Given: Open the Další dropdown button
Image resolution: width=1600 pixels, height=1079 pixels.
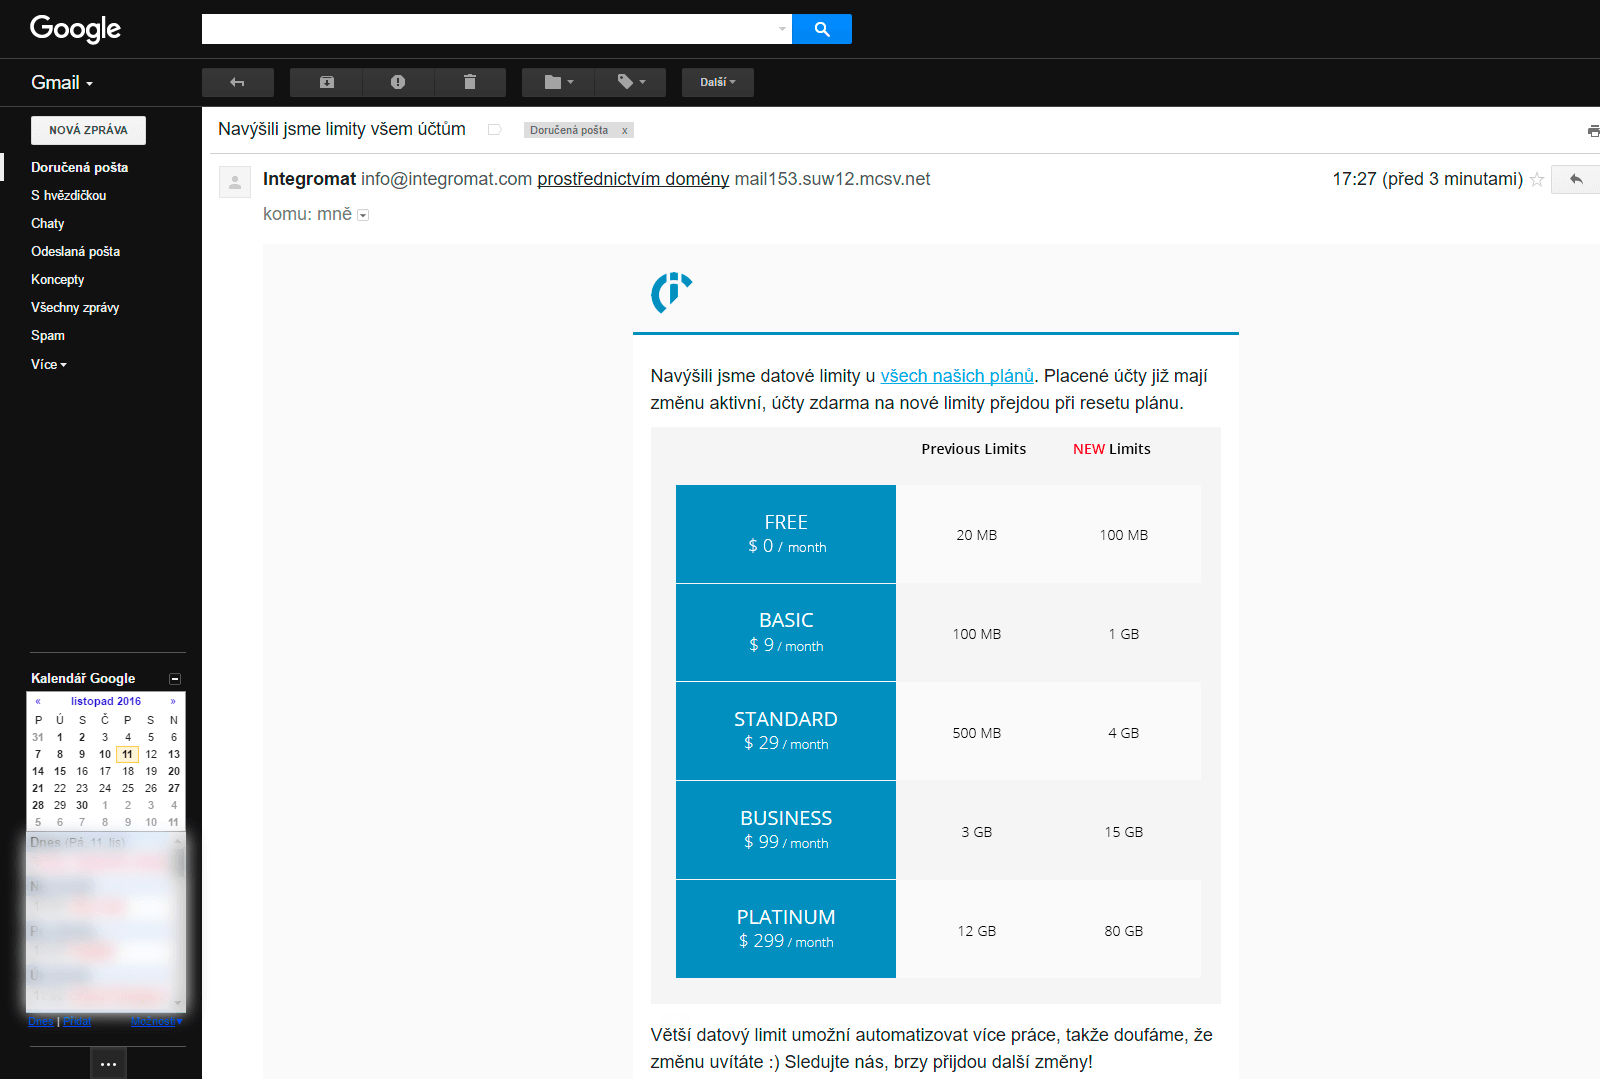Looking at the screenshot, I should coord(718,82).
